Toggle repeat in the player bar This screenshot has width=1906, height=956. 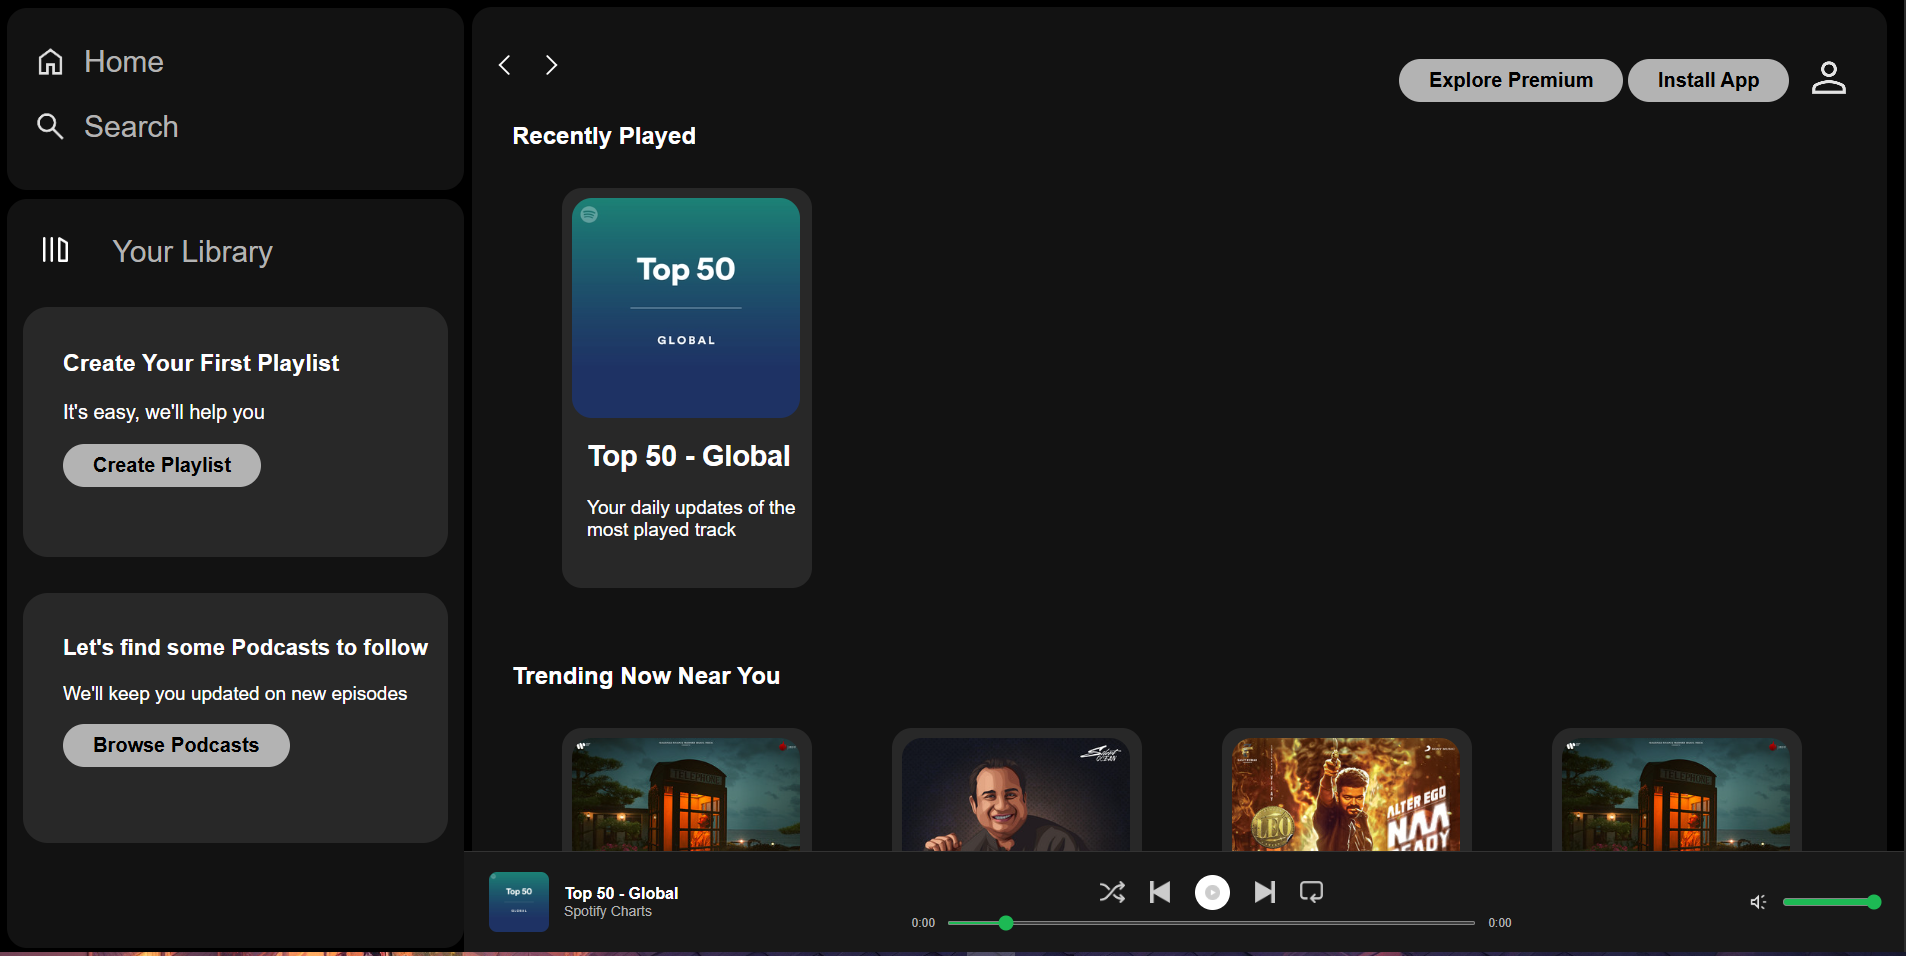tap(1312, 892)
